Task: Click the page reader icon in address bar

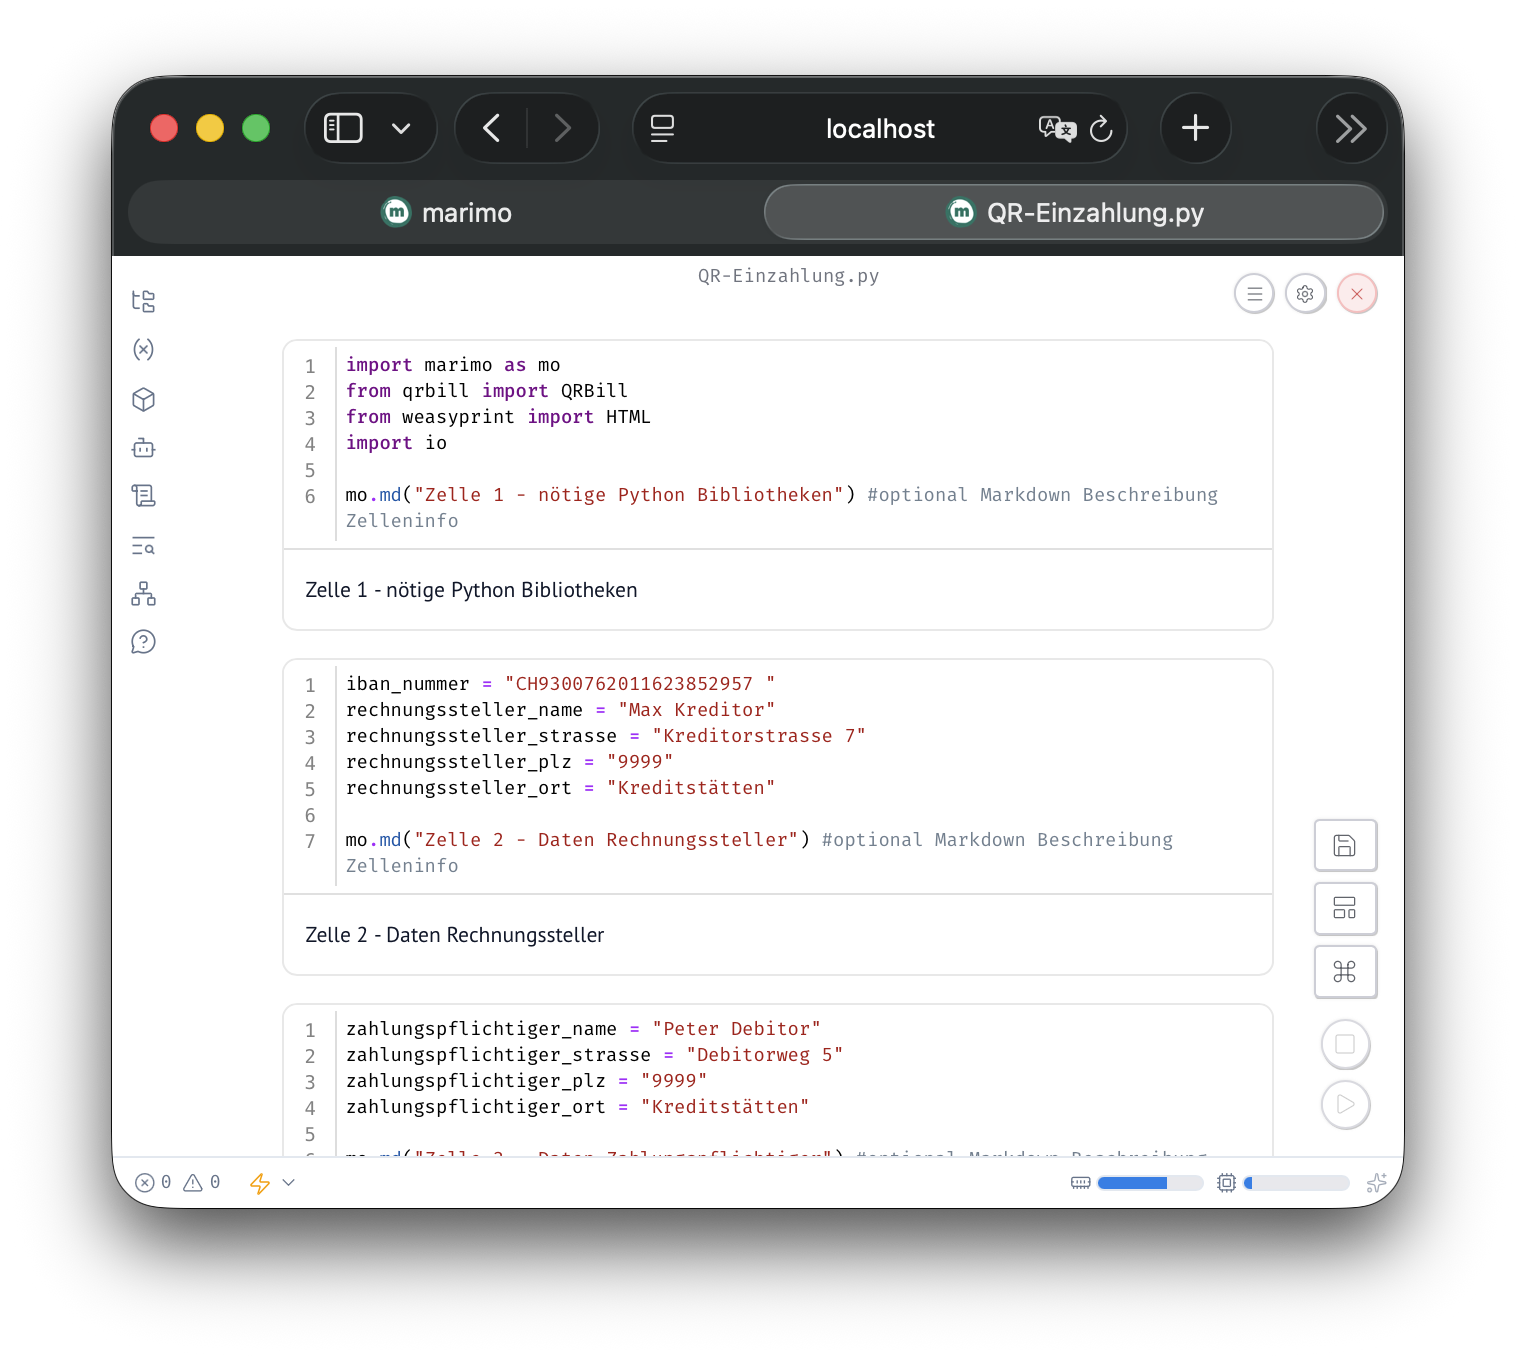Action: [662, 128]
